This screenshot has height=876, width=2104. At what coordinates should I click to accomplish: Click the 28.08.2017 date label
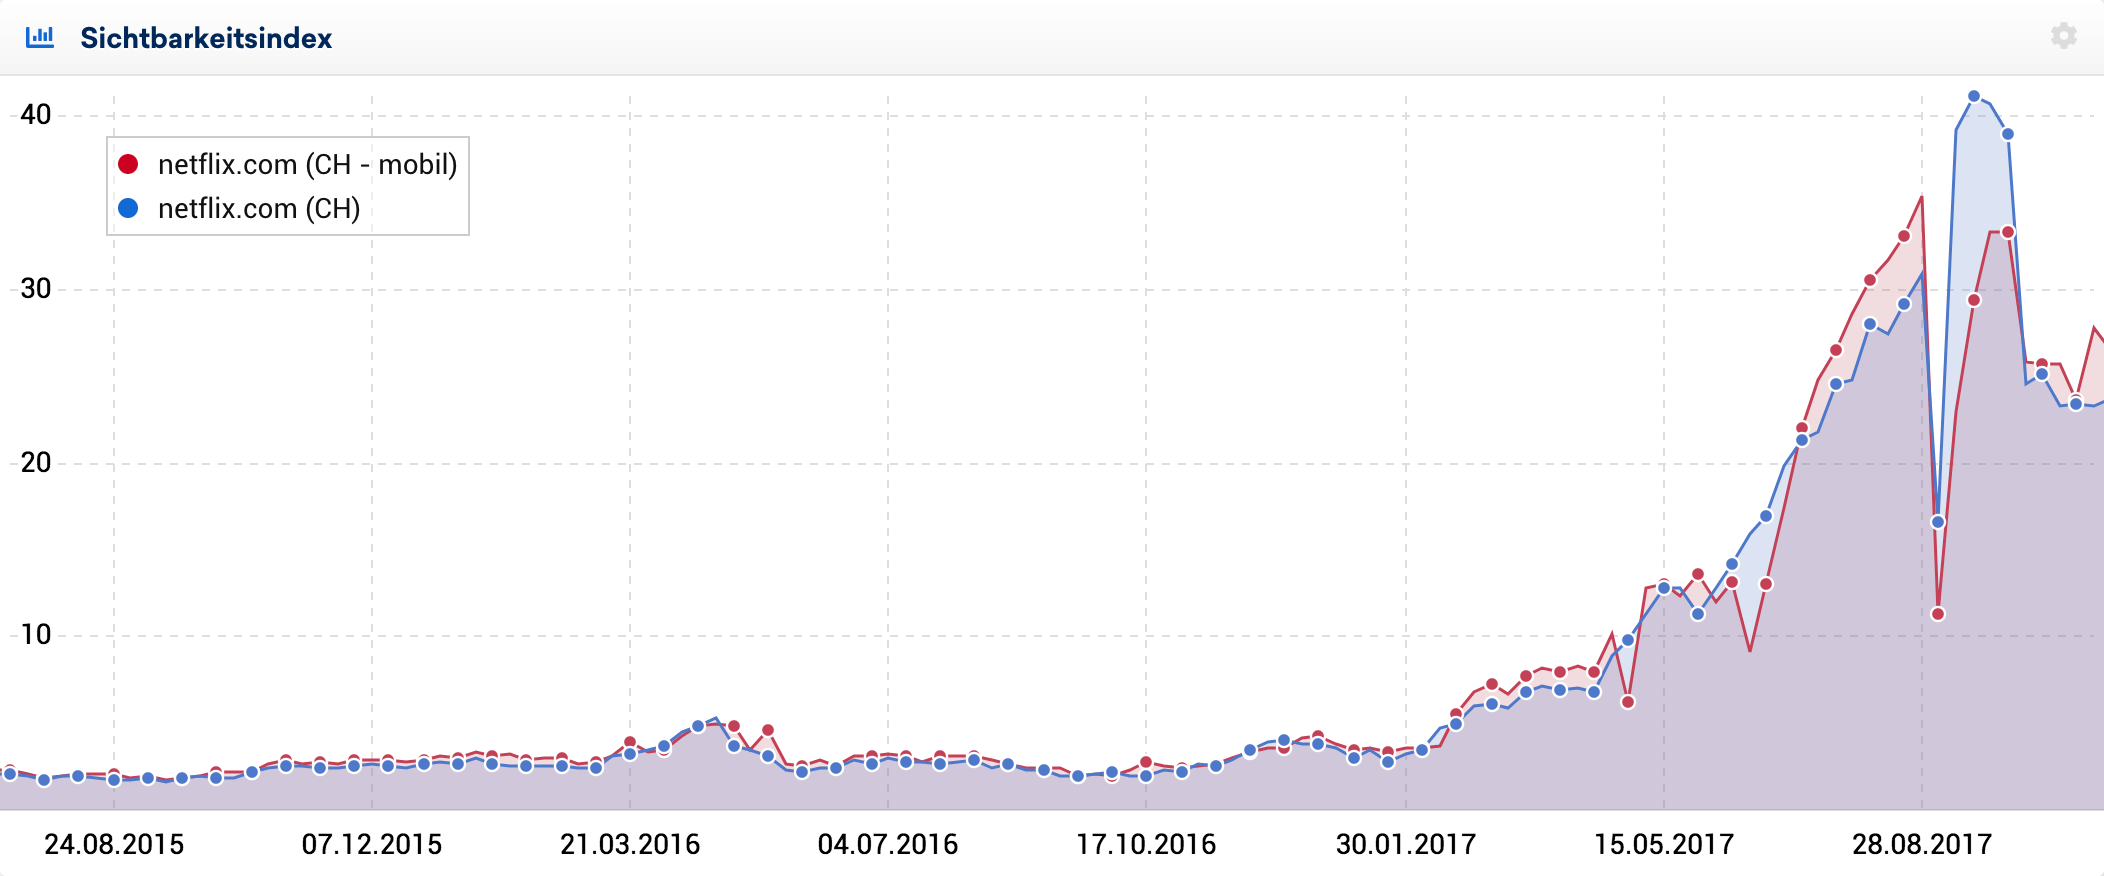pos(1922,845)
